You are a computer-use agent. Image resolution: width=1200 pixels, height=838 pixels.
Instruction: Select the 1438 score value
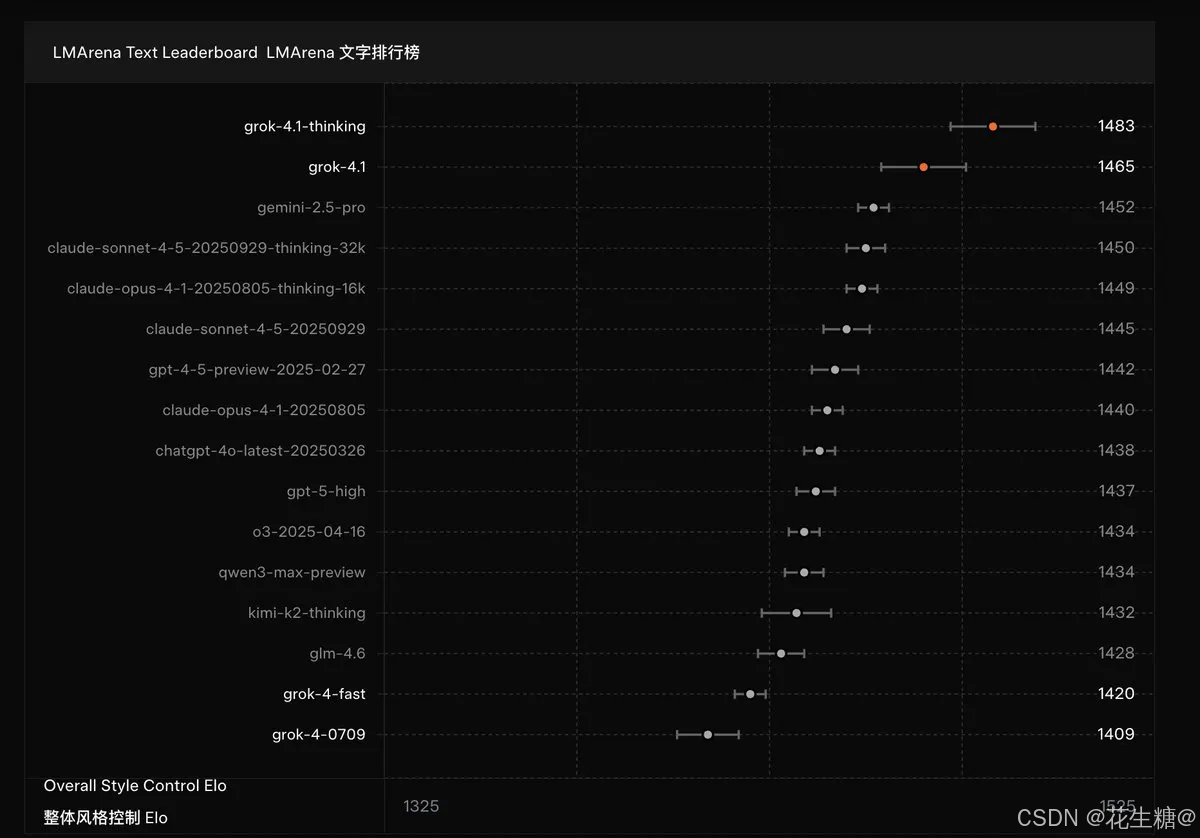click(1116, 451)
